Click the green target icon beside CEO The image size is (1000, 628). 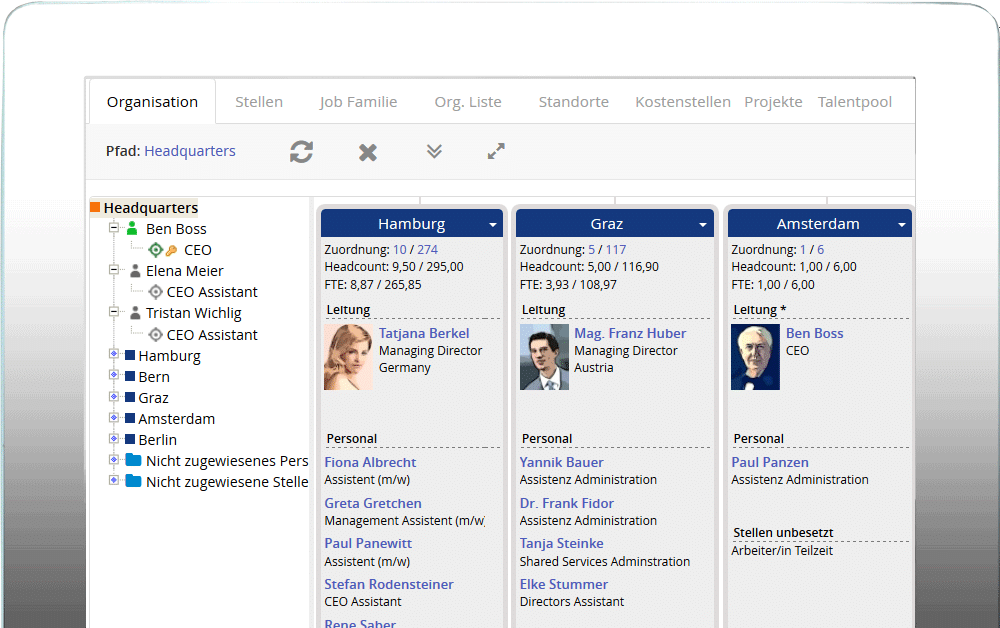point(156,250)
